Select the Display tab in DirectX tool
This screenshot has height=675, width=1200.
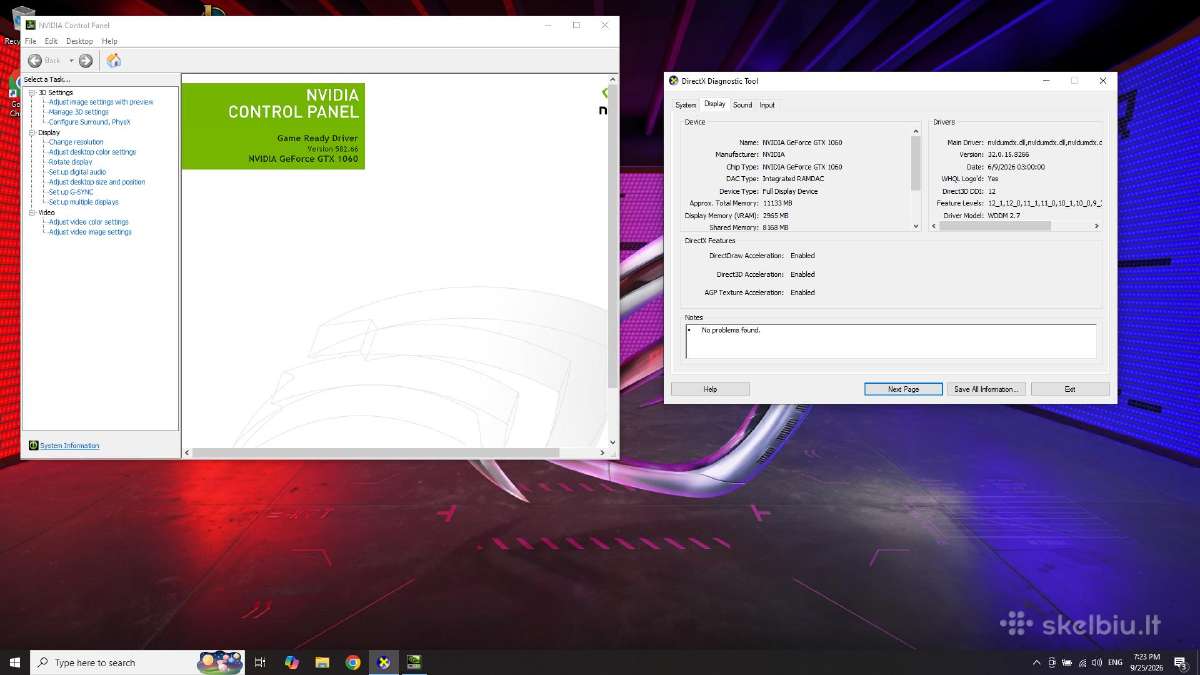tap(715, 104)
